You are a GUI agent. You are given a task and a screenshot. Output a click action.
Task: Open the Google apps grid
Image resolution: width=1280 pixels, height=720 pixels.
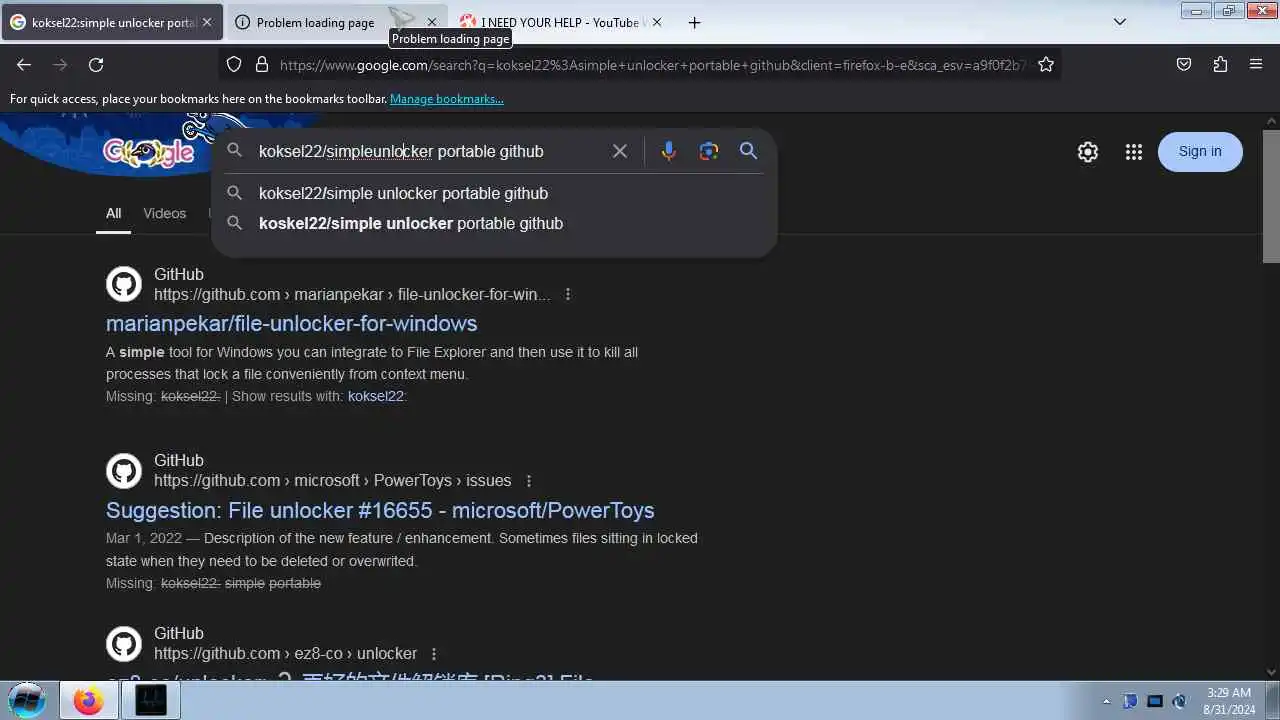(1134, 152)
